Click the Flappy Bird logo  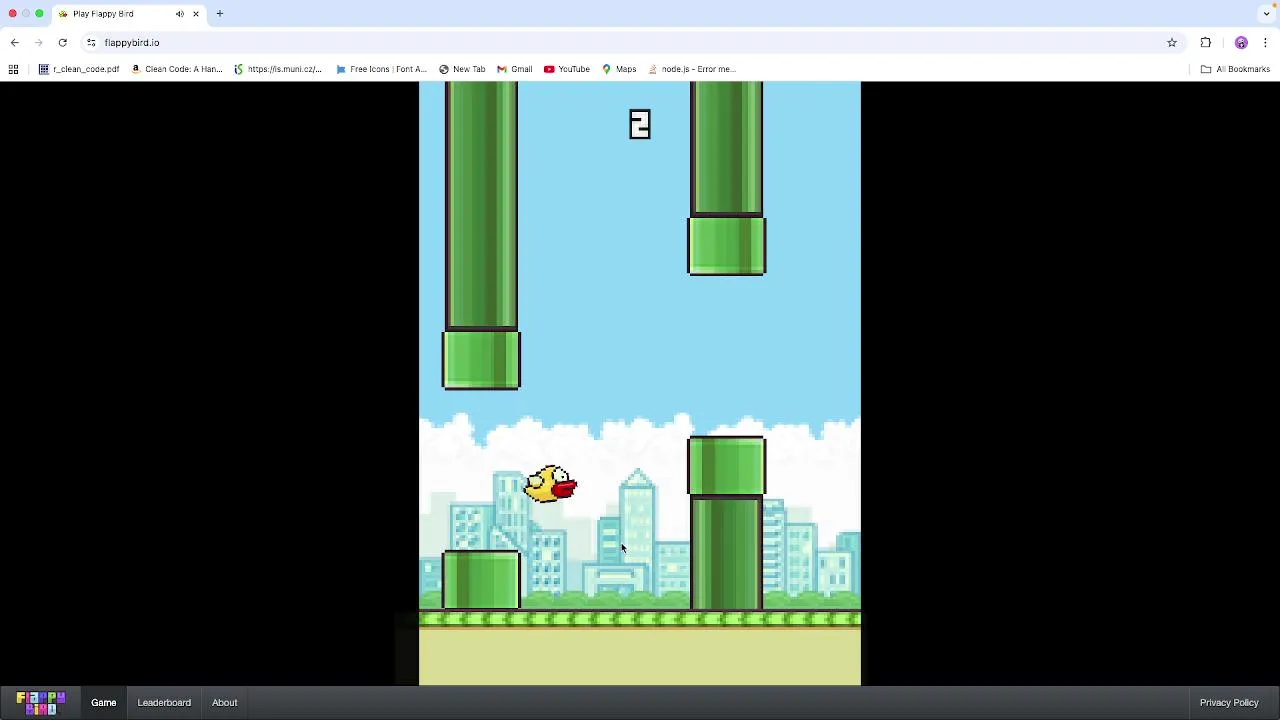coord(40,703)
